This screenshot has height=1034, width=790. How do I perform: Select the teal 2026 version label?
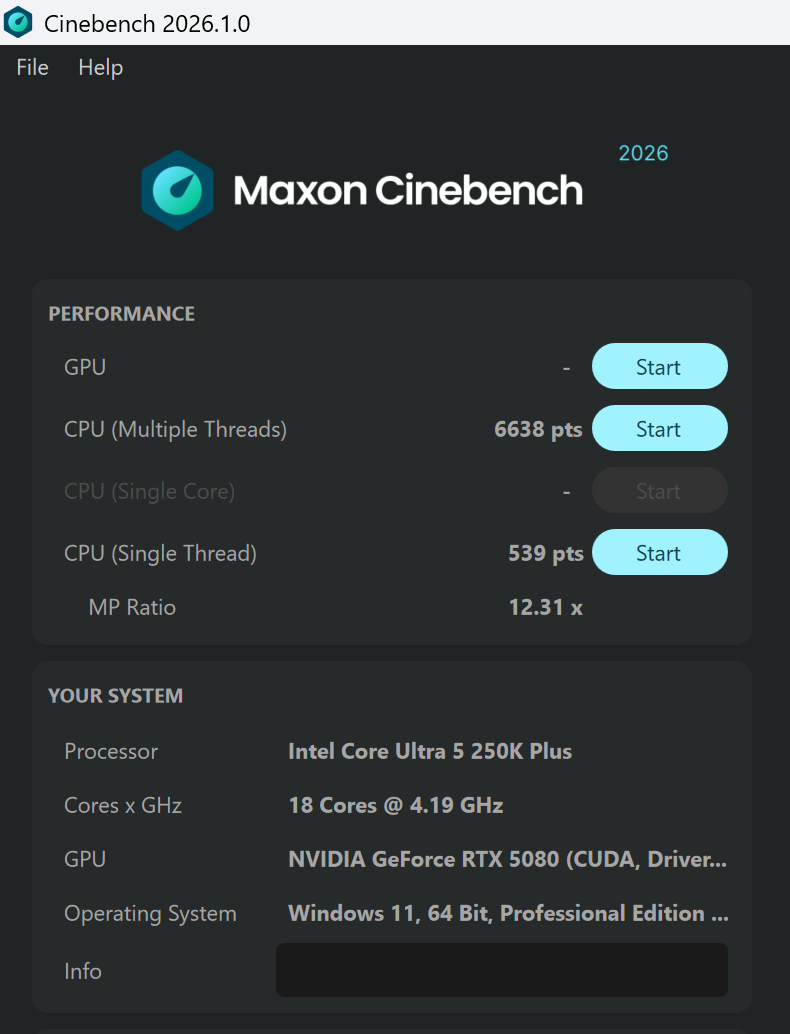(x=643, y=153)
